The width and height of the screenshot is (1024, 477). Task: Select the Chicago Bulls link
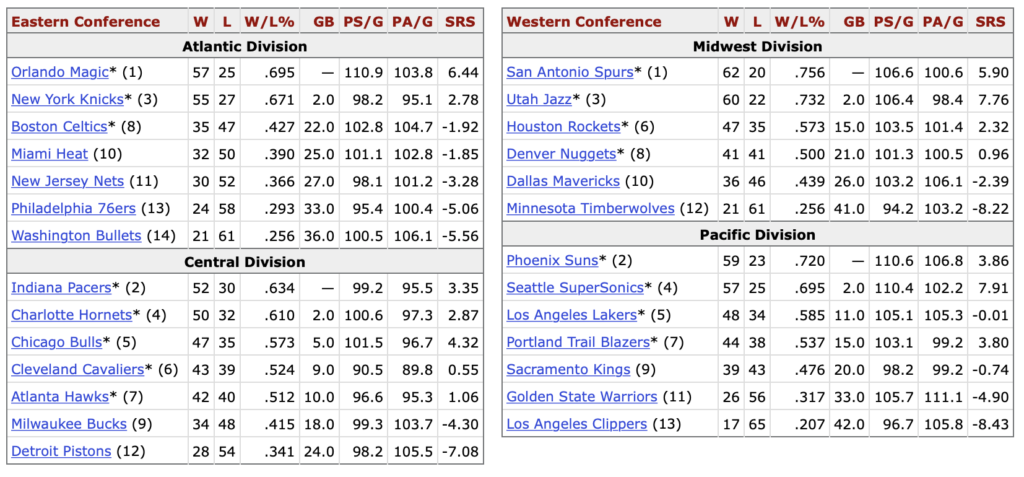57,342
